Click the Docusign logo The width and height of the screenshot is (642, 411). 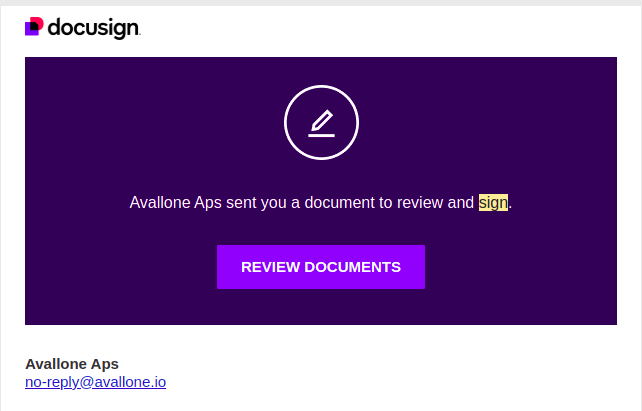[83, 28]
